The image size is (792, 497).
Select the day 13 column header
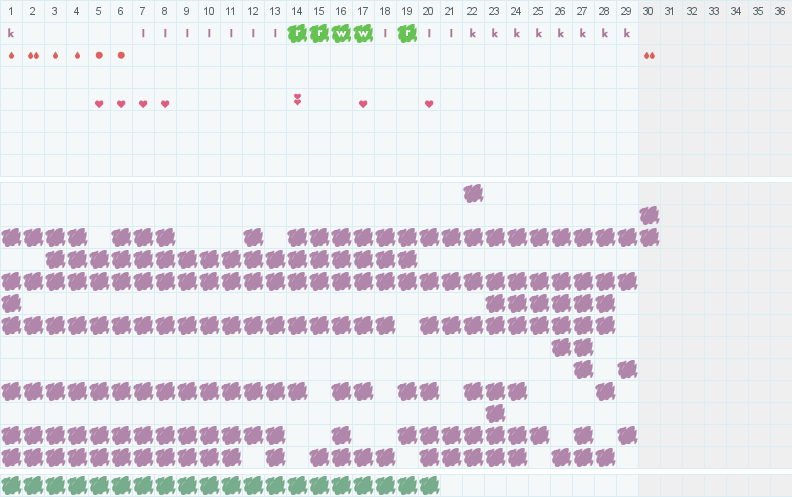tap(275, 11)
